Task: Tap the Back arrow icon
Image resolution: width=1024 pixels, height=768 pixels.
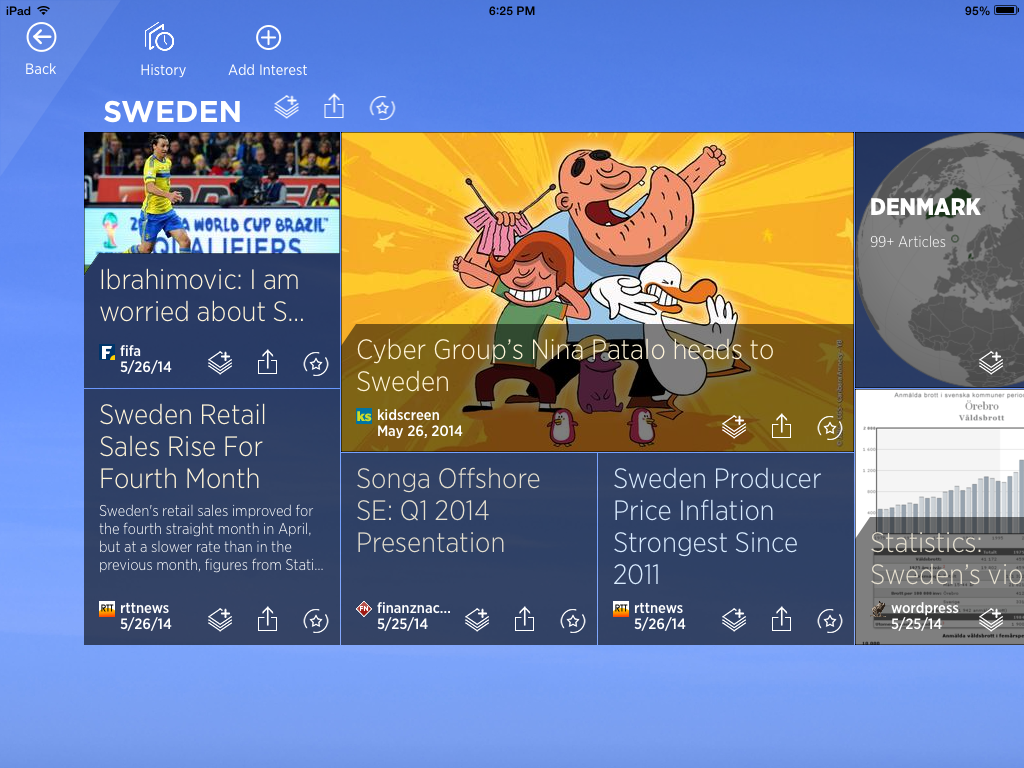Action: click(x=41, y=38)
